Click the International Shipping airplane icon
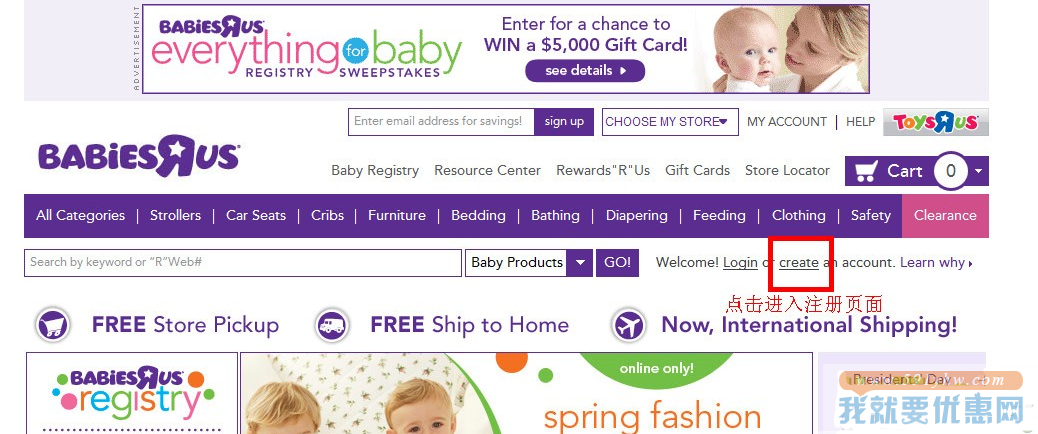The image size is (1038, 434). (x=628, y=325)
